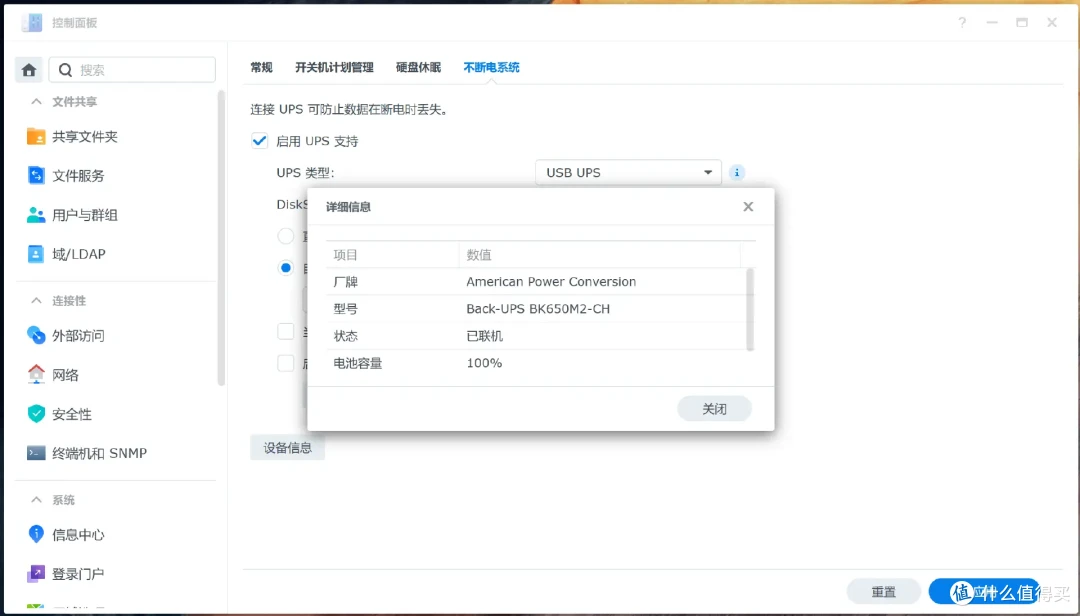The height and width of the screenshot is (616, 1080).
Task: Focus the 搜索 search input field
Action: click(x=132, y=70)
